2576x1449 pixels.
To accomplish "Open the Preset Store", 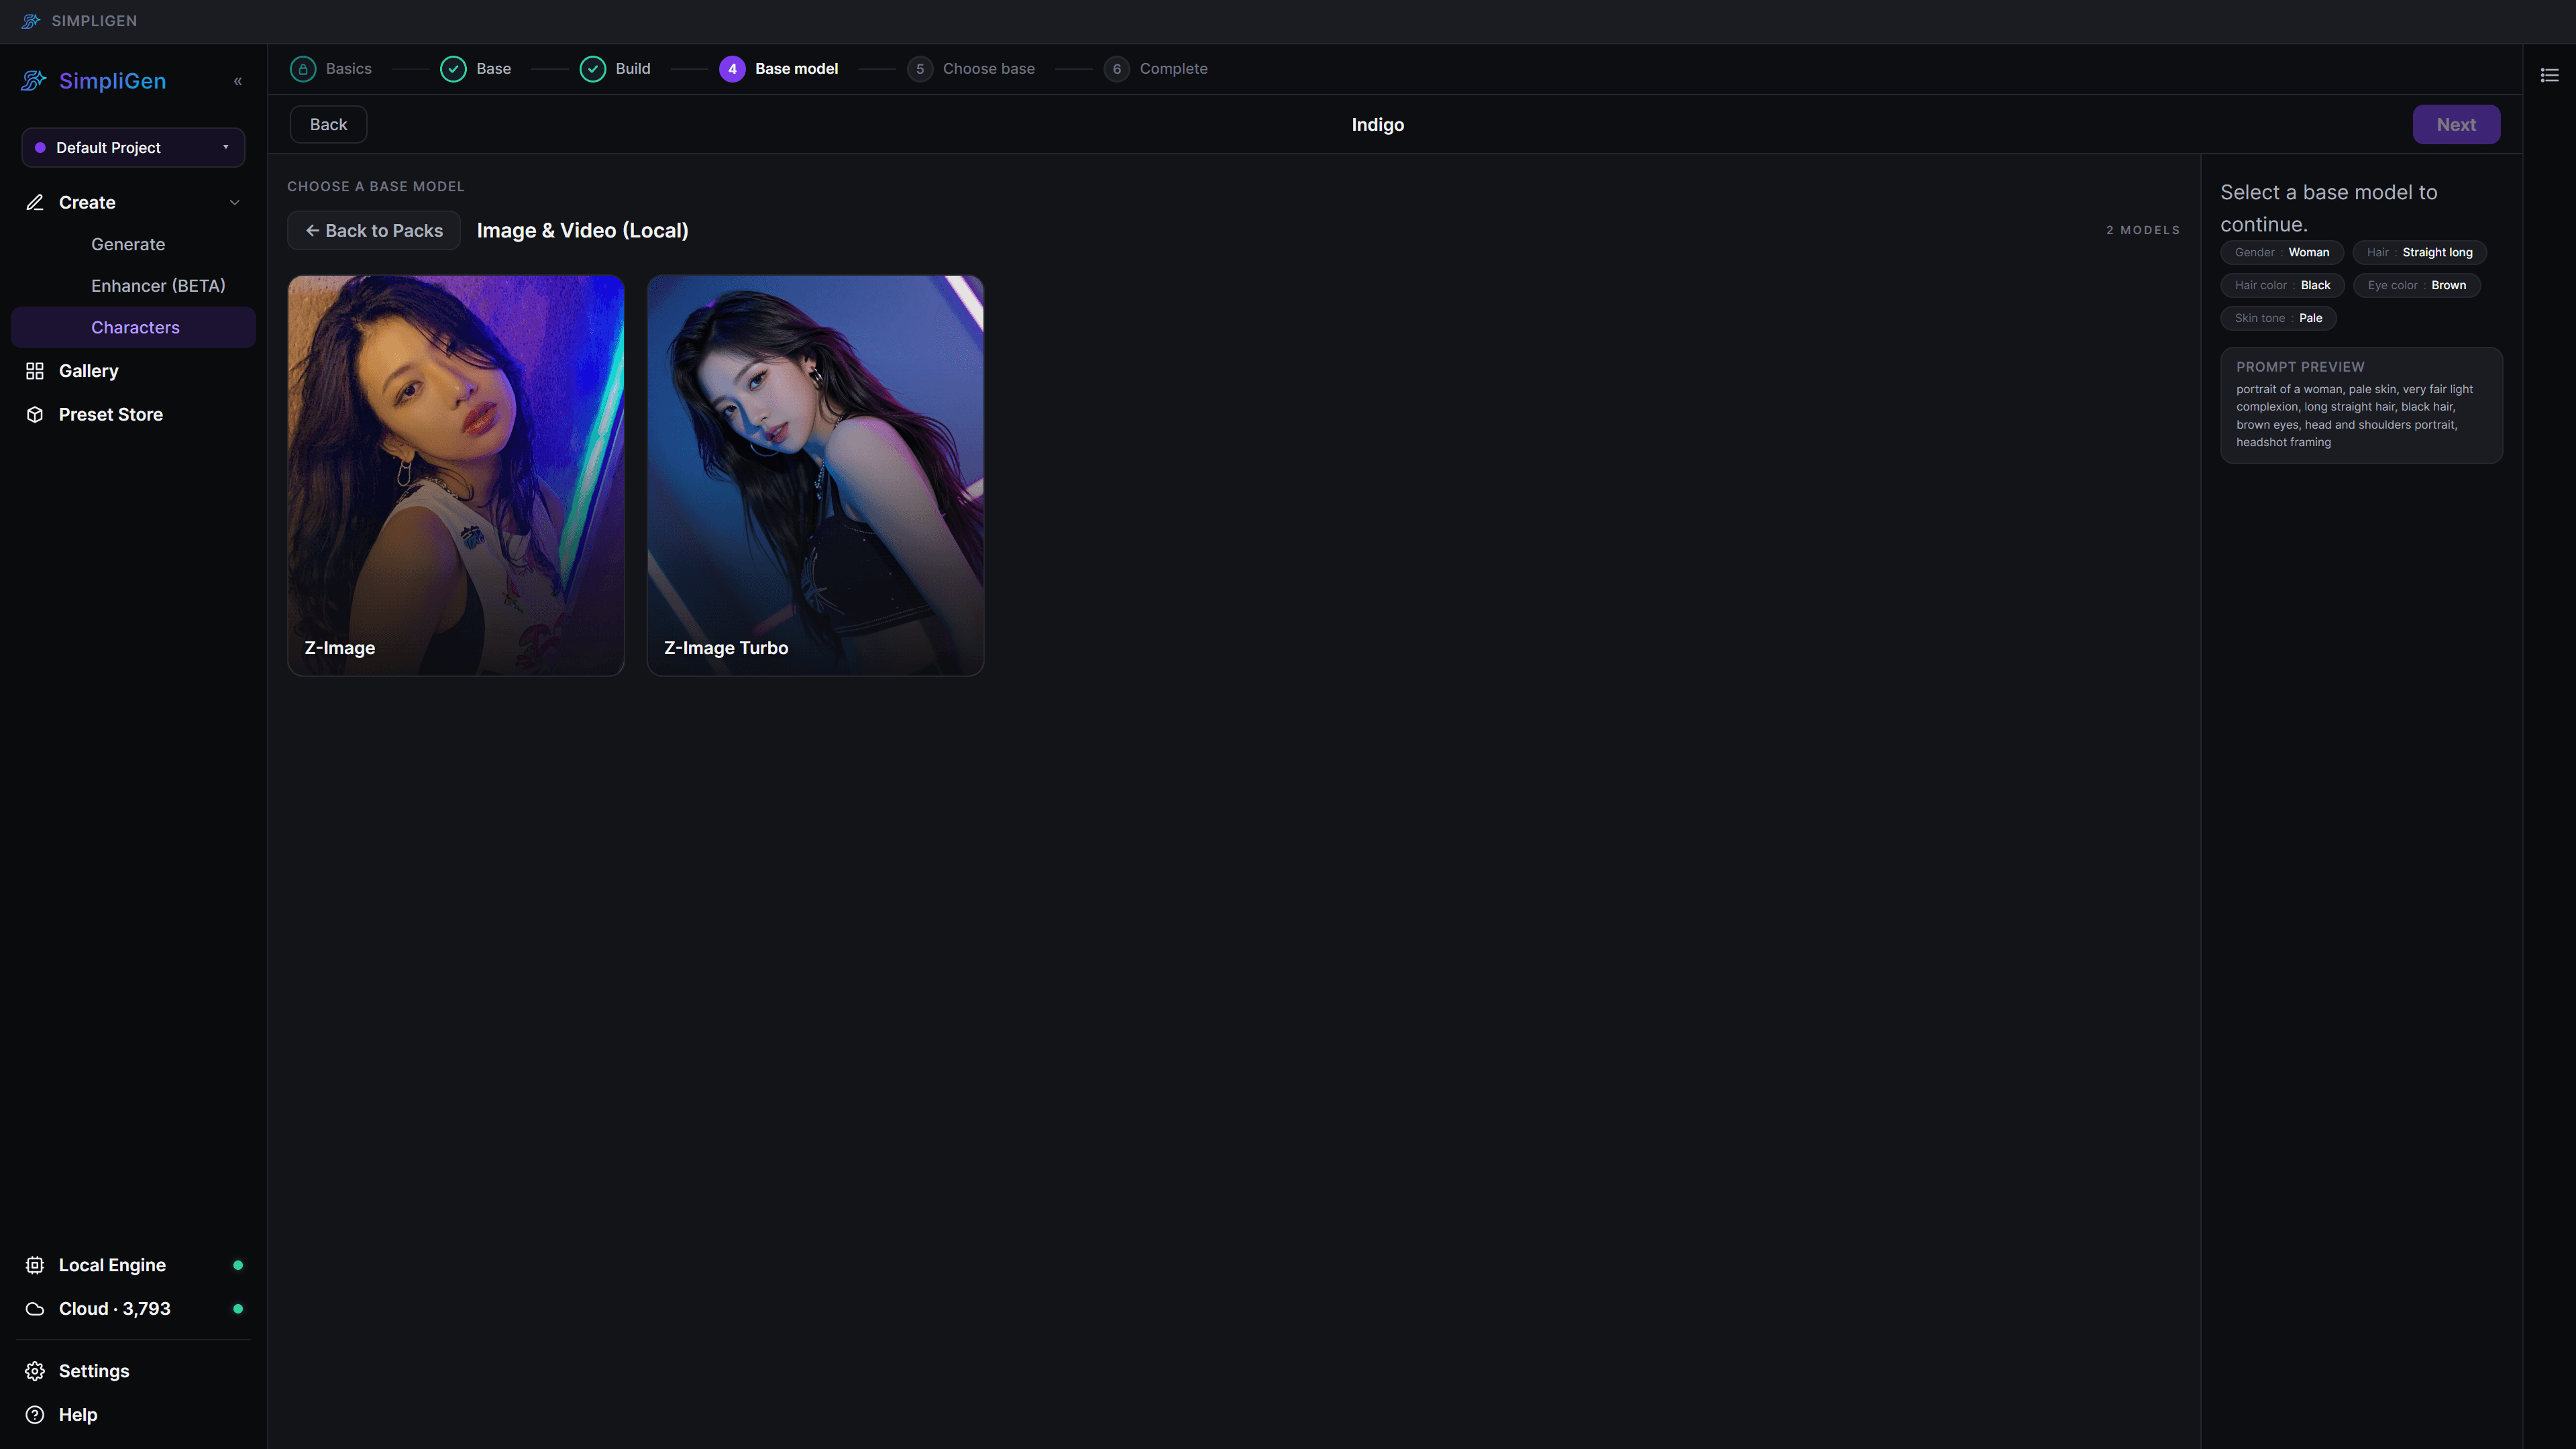I will pos(111,414).
